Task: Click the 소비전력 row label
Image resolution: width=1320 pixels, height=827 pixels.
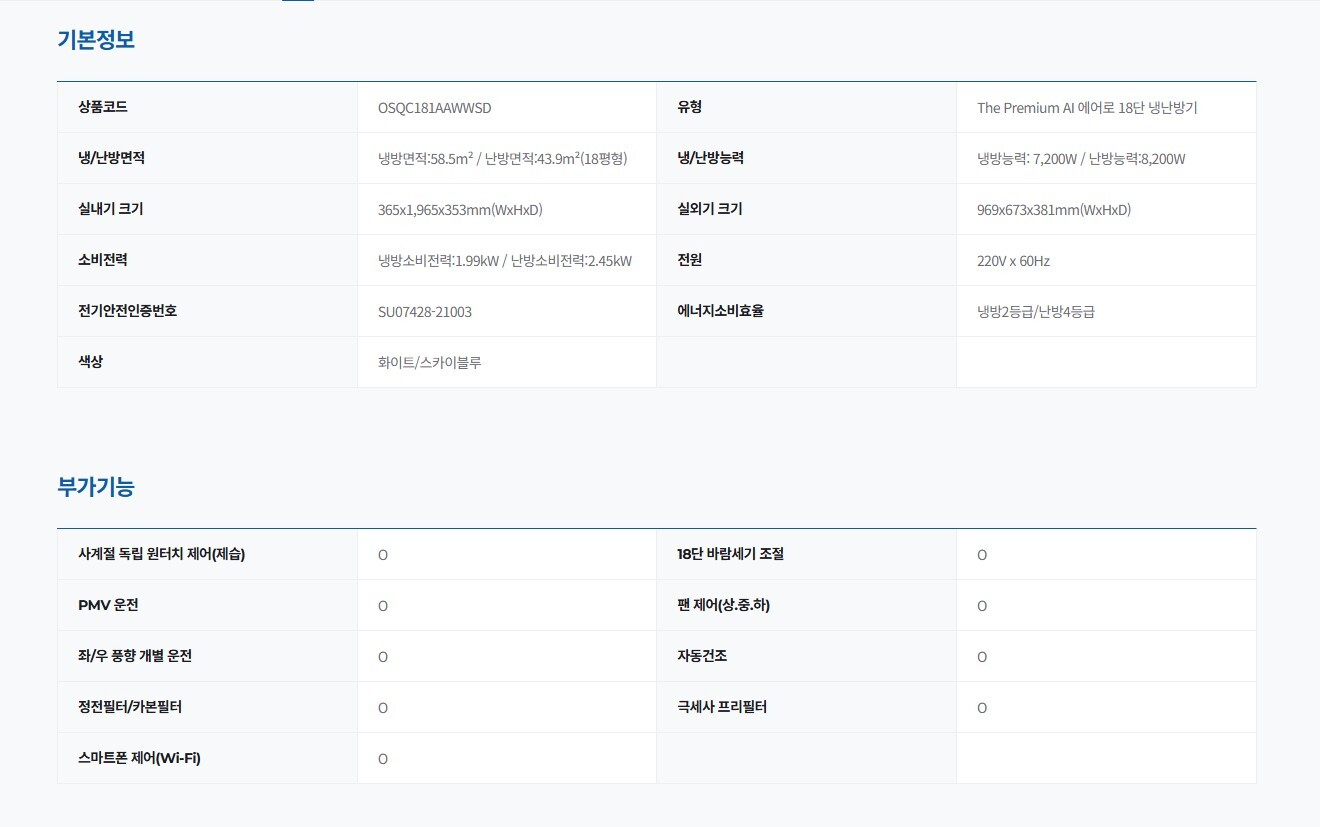Action: click(x=103, y=260)
